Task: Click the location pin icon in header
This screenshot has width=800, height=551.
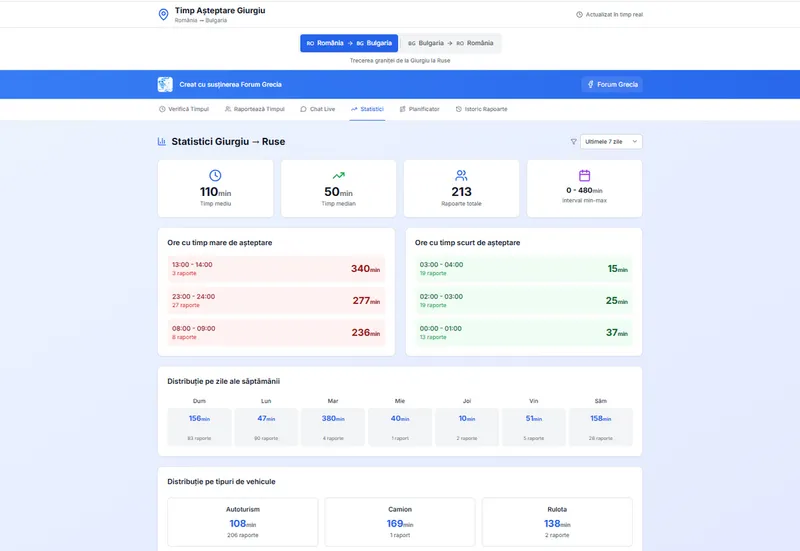Action: coord(164,14)
